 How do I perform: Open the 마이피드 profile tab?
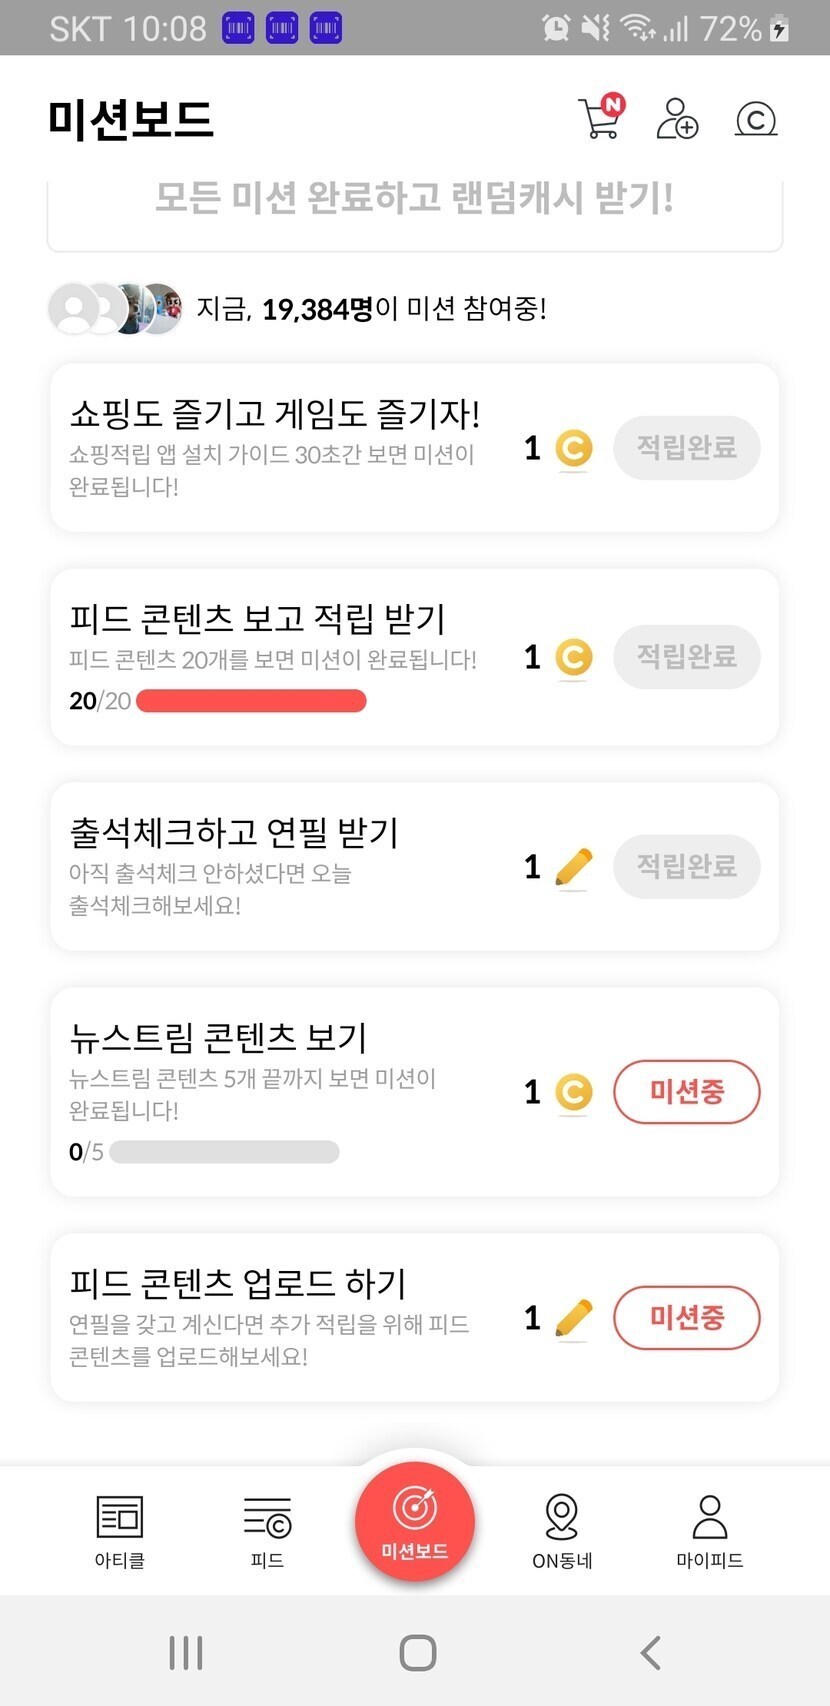coord(710,1530)
